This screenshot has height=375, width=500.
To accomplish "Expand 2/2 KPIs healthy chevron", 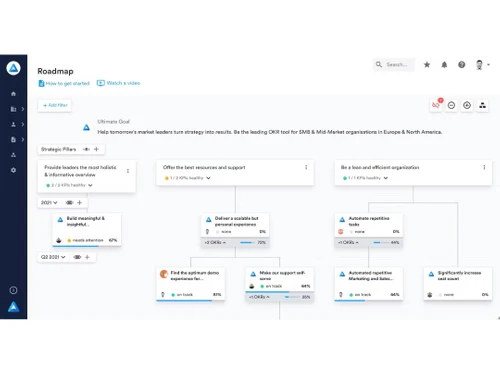I will point(90,185).
